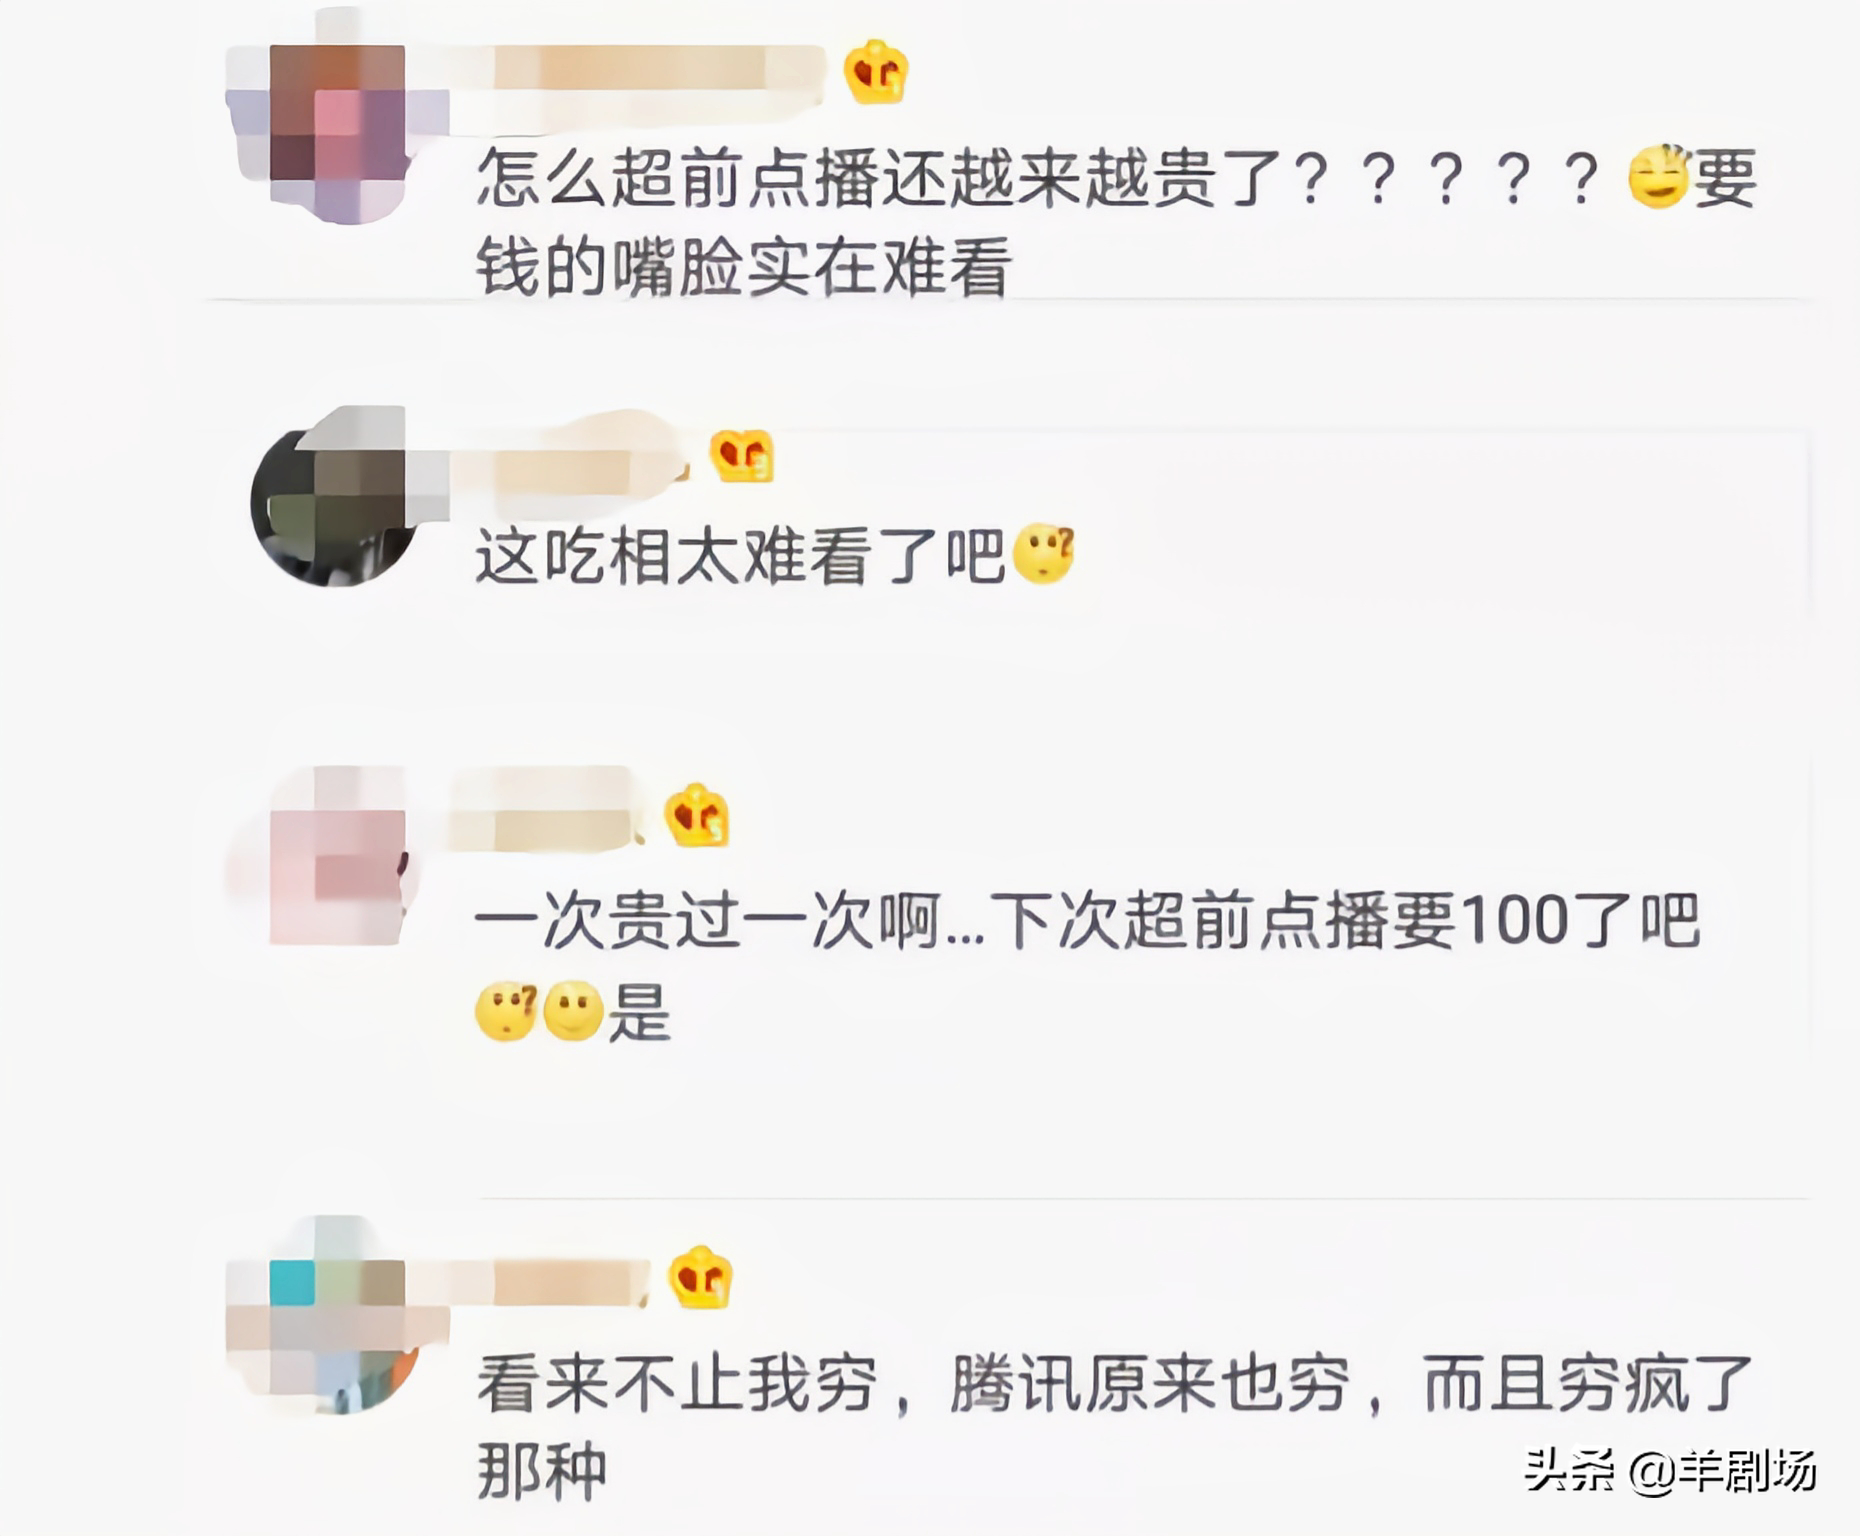
Task: Open the first commenter's pixelated avatar
Action: [336, 131]
